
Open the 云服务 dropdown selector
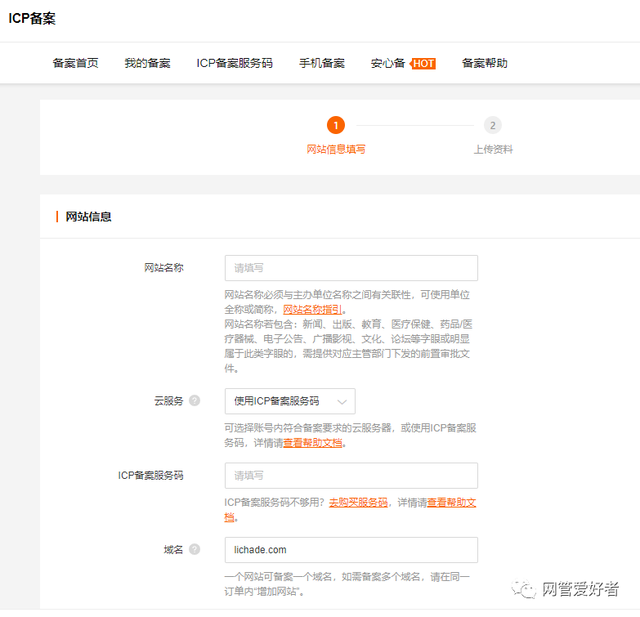[289, 401]
